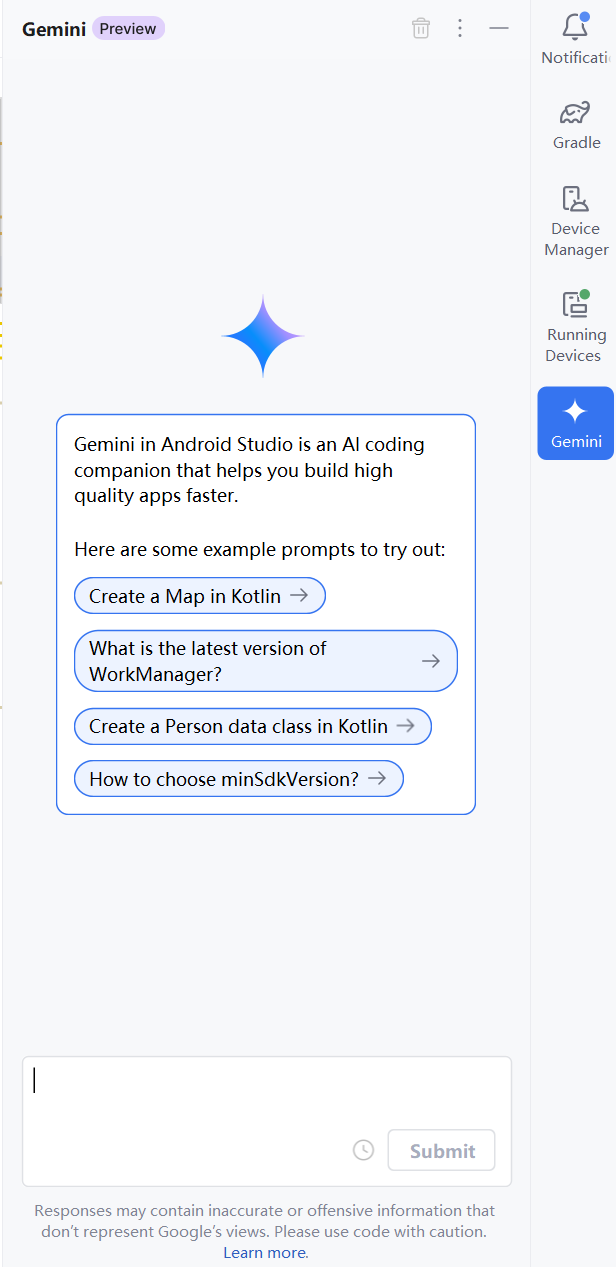Select the How to choose minSdkVersion prompt
616x1267 pixels.
(x=238, y=778)
